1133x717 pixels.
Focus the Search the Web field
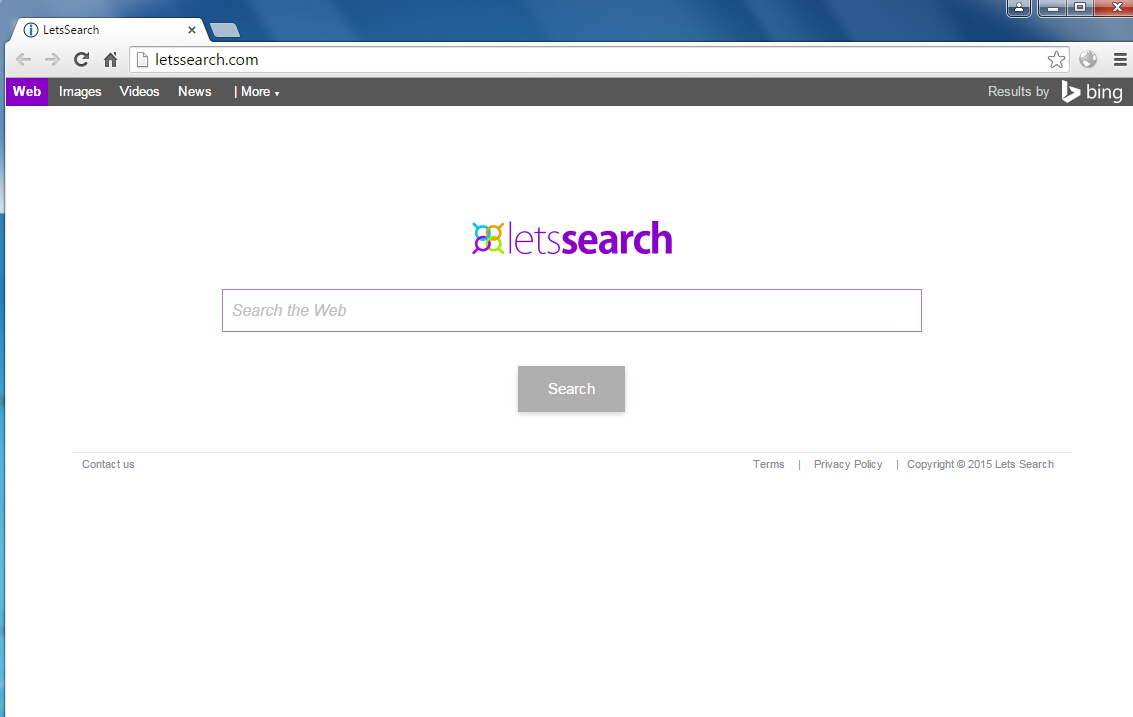click(572, 311)
